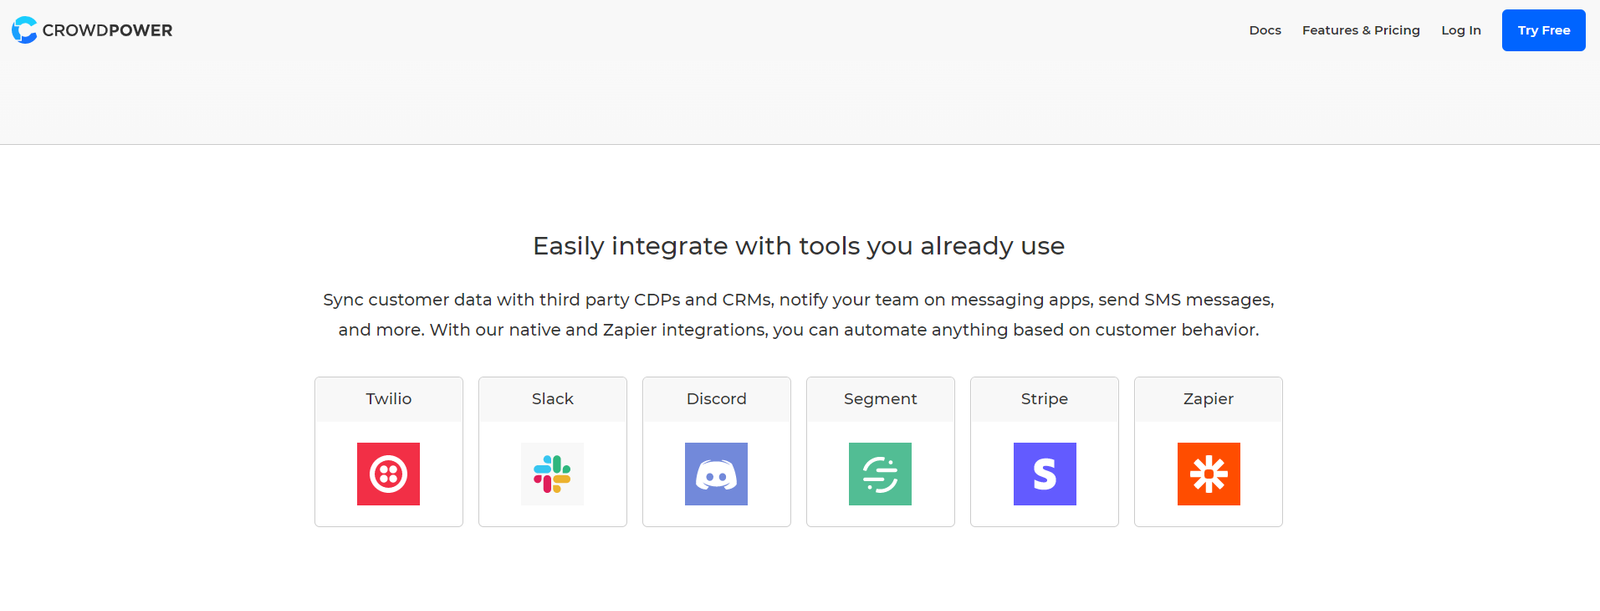The image size is (1600, 611).
Task: Click the "Easily integrate with tools" heading
Action: (798, 246)
